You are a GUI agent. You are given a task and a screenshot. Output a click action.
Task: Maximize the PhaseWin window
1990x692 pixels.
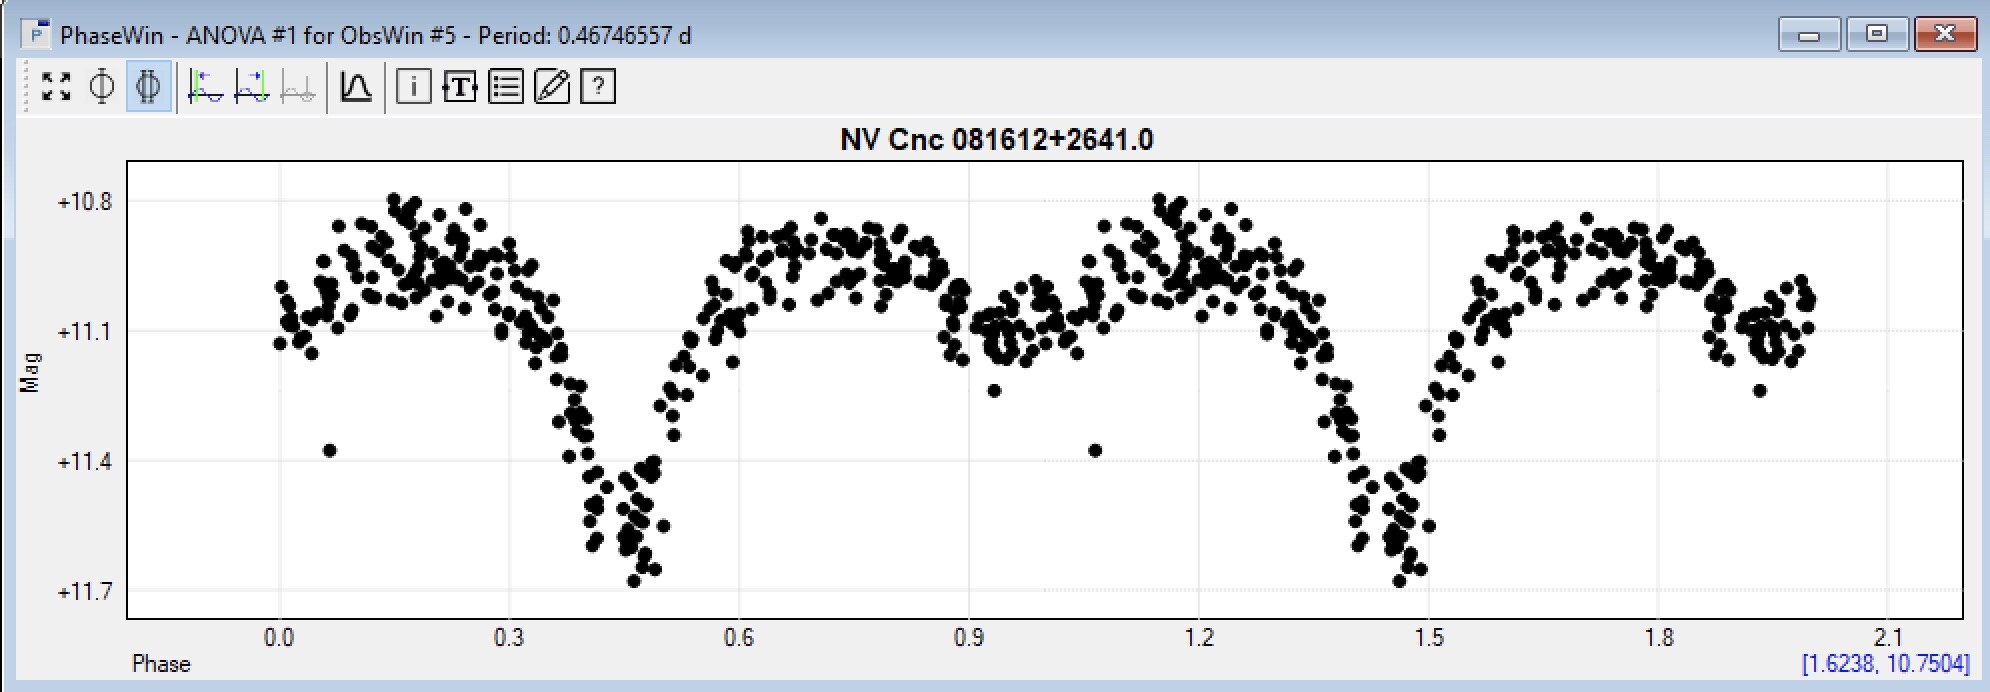[x=1877, y=35]
